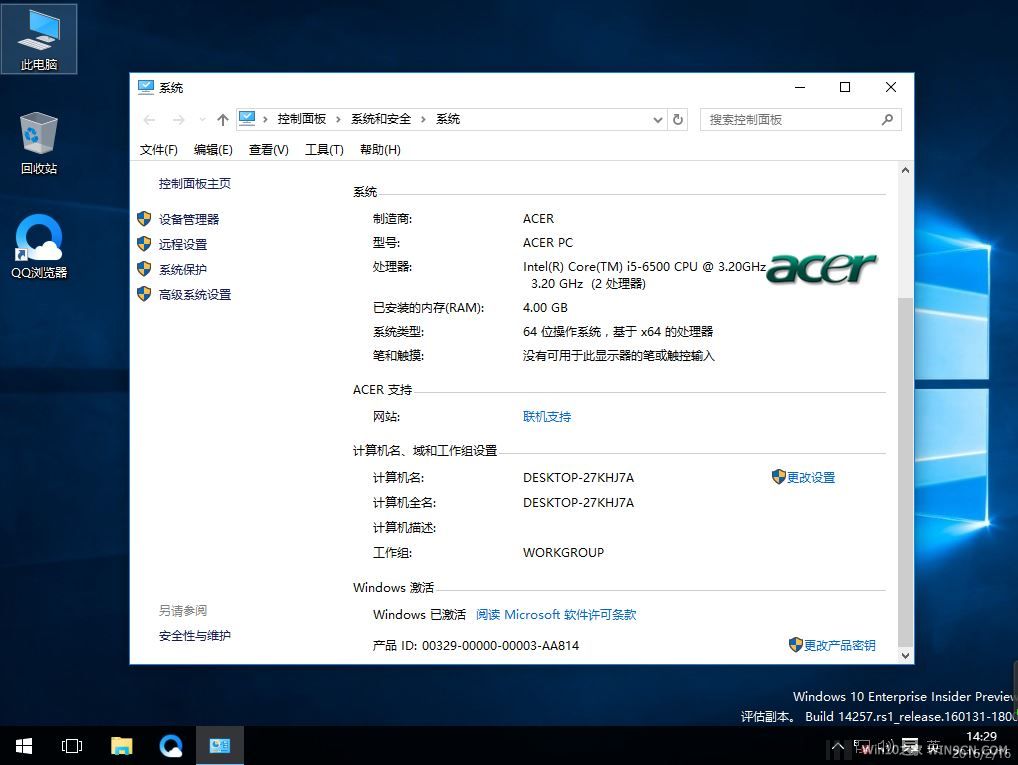Image resolution: width=1018 pixels, height=765 pixels.
Task: Click 更改设置 next to computer name
Action: click(810, 478)
